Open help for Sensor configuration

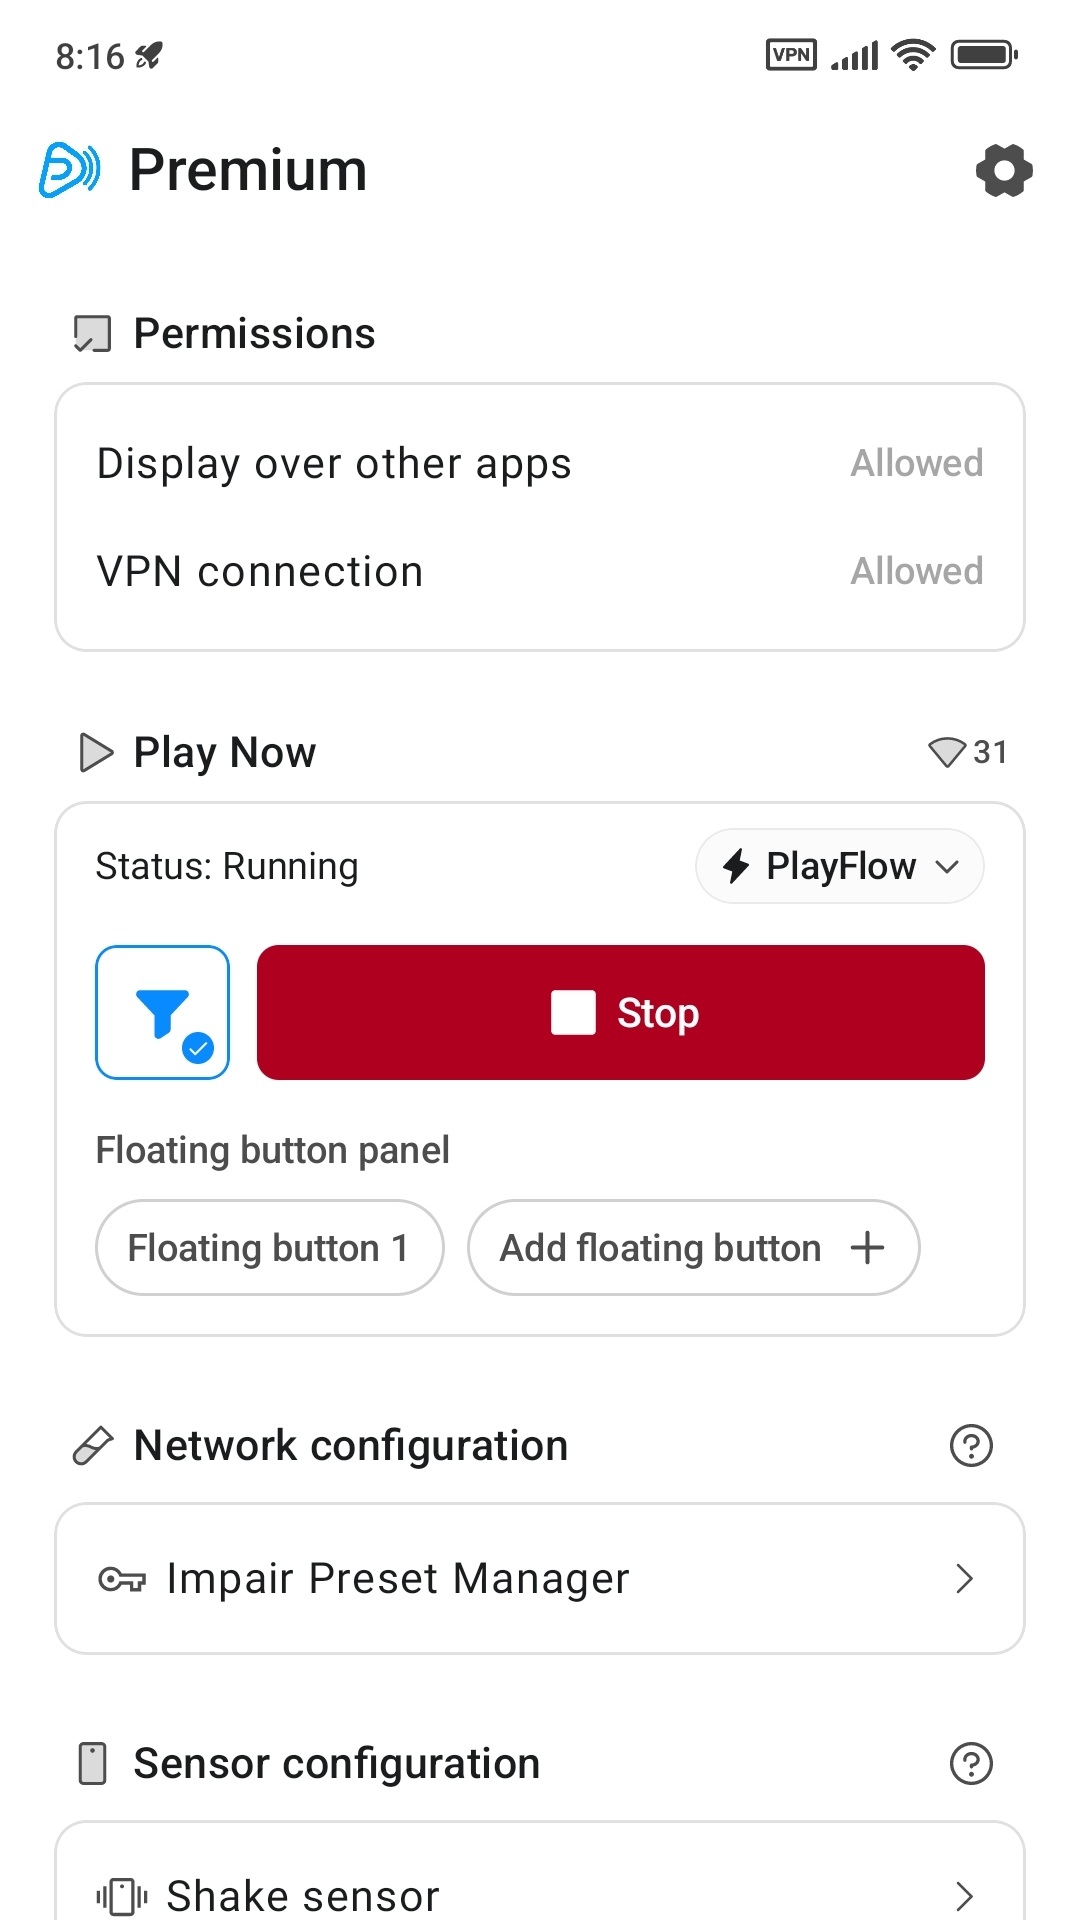970,1764
